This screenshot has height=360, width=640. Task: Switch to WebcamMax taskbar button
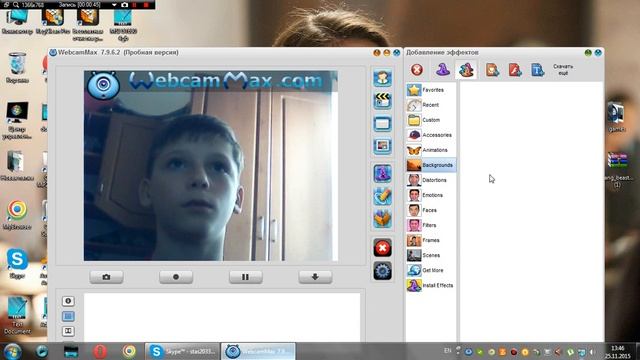[258, 351]
